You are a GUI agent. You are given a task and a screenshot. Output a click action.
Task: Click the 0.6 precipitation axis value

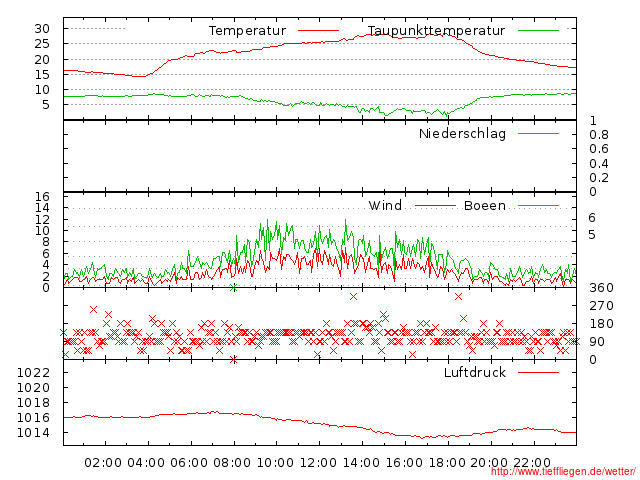click(x=599, y=149)
